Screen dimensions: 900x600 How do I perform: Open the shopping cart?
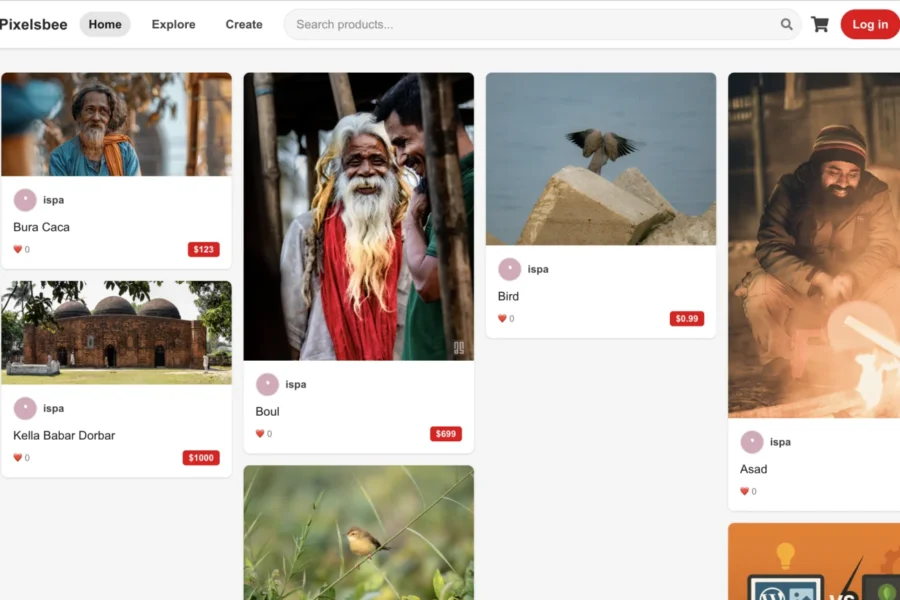820,24
